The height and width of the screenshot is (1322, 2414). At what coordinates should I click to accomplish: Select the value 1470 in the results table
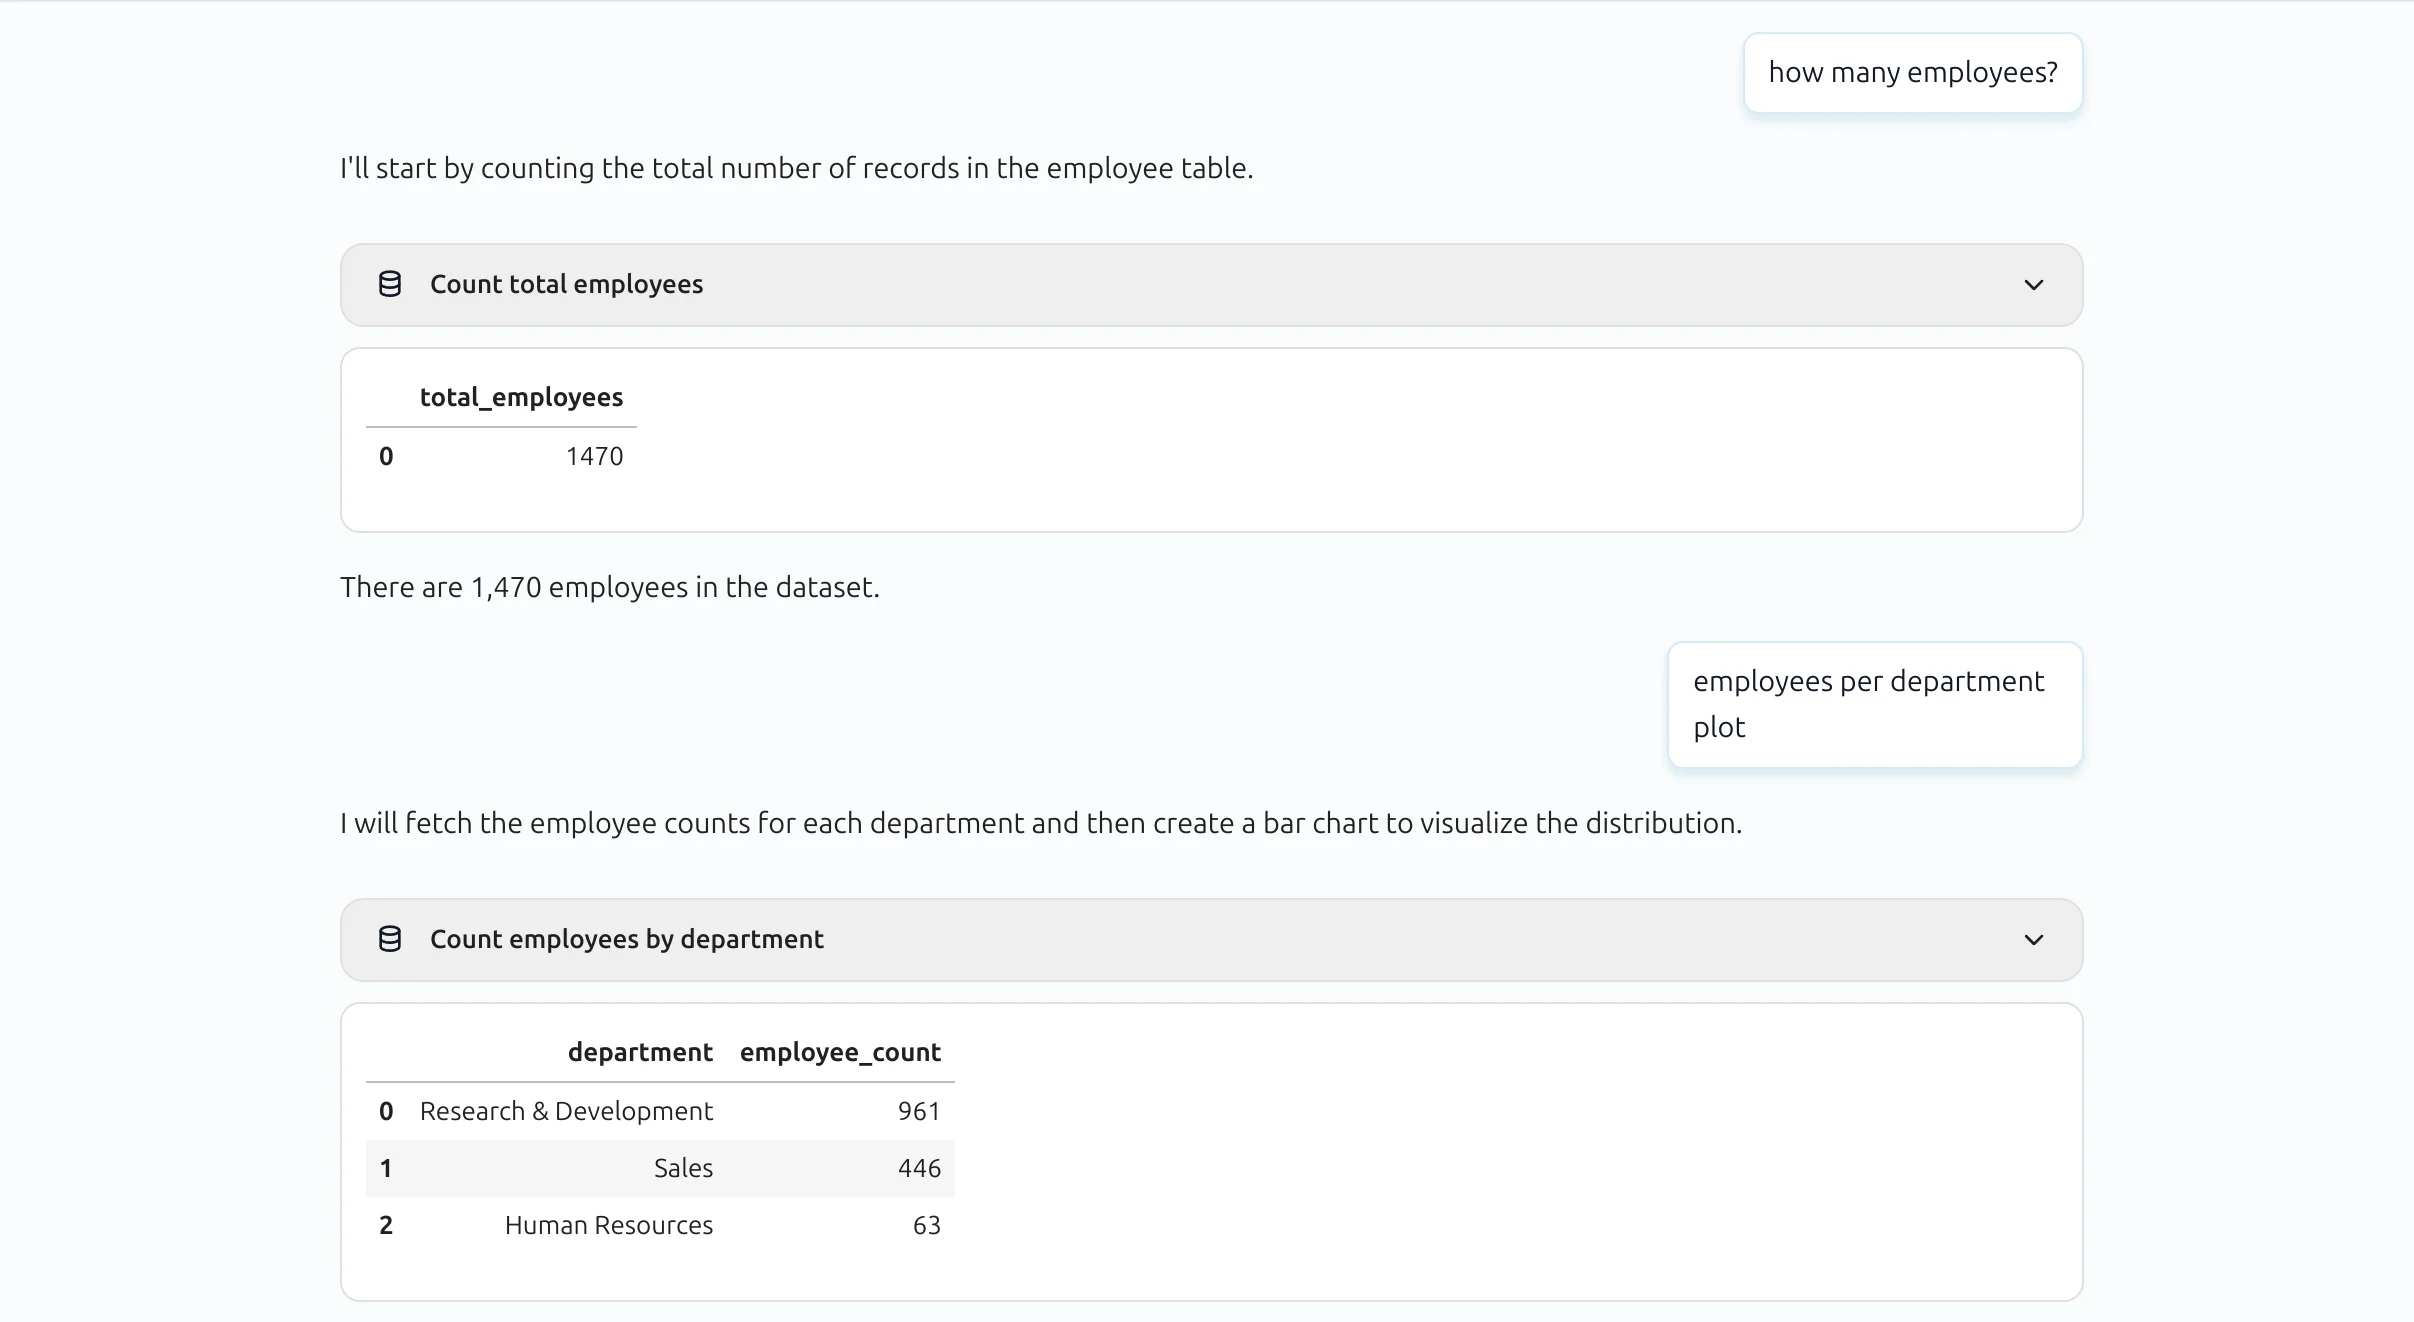pos(594,455)
